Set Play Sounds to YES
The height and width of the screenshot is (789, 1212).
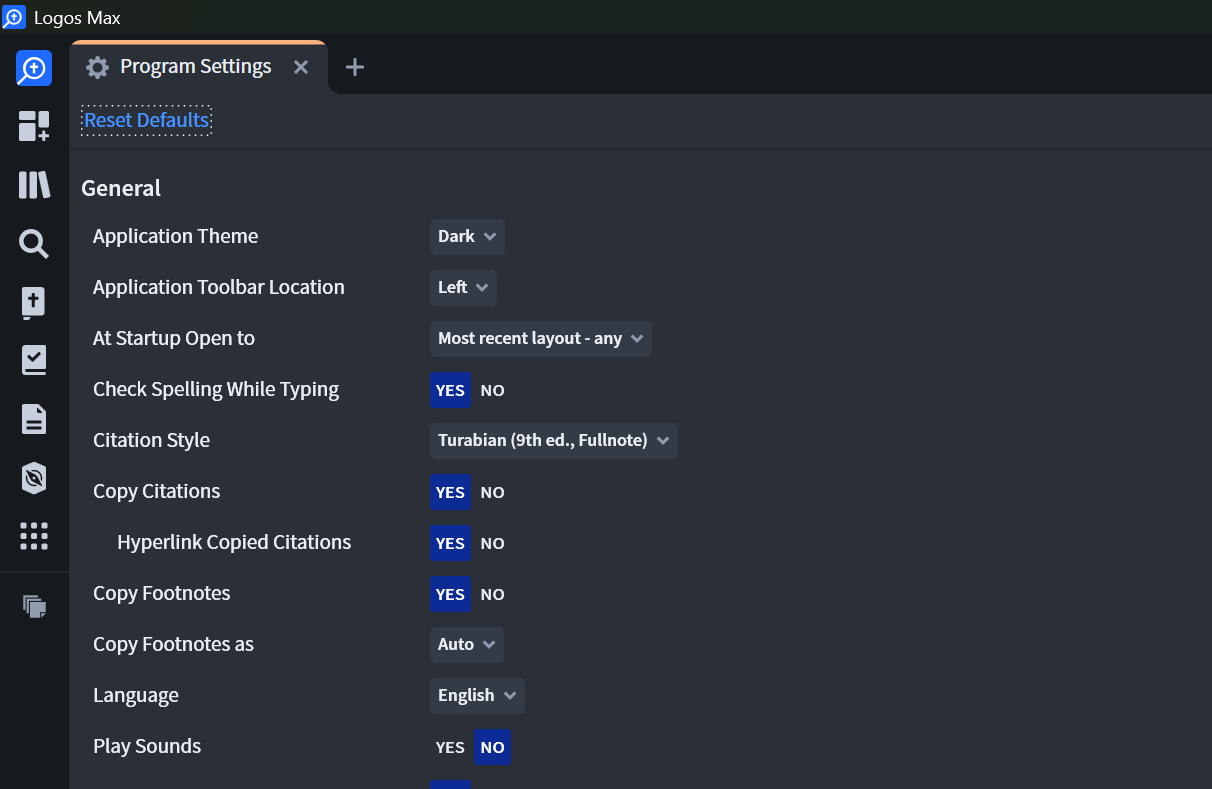pyautogui.click(x=450, y=747)
